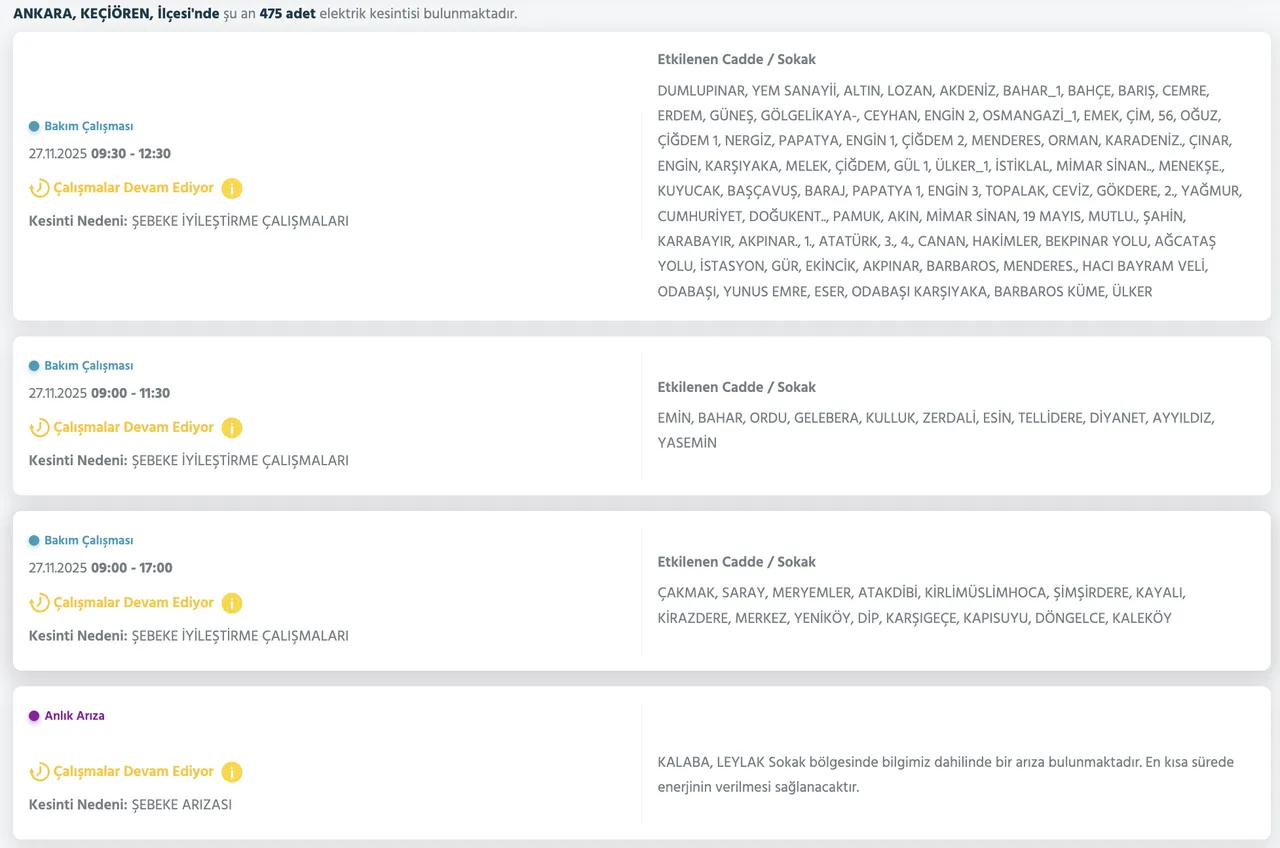Viewport: 1280px width, 848px height.
Task: Click Çalışmalar Devam Ediyor in the 09:30 - 12:30 card
Action: tap(133, 188)
